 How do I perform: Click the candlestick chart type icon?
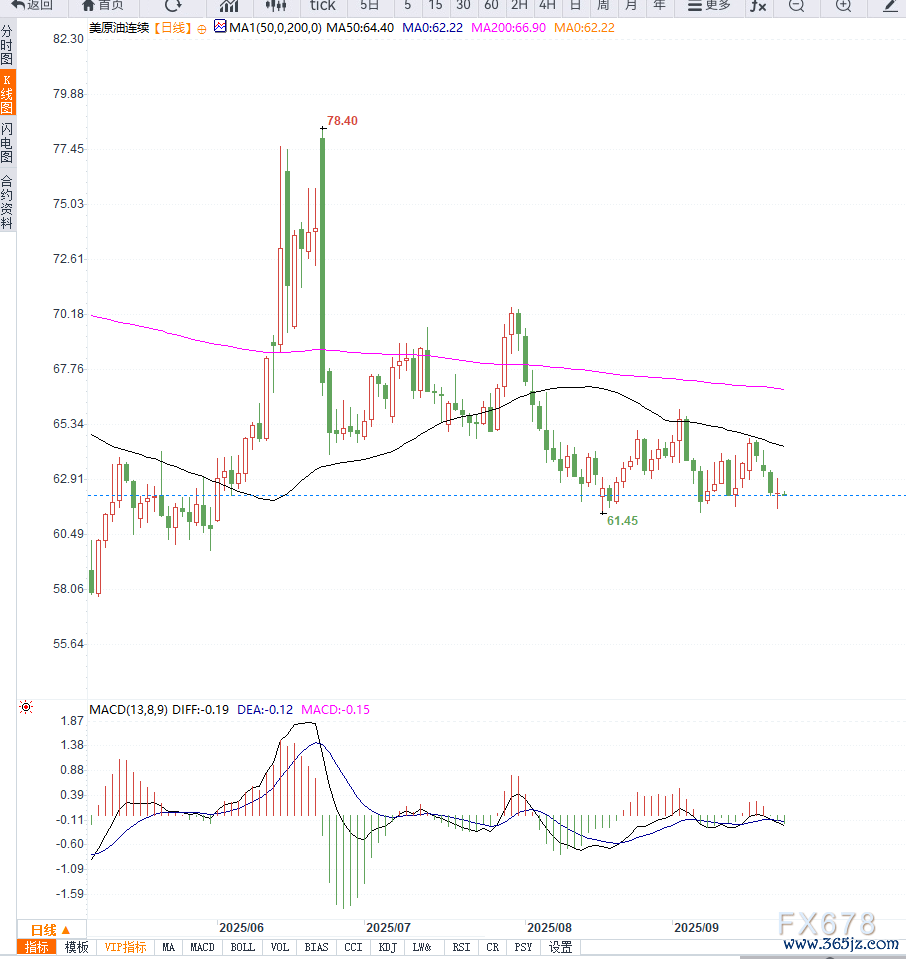(x=276, y=5)
